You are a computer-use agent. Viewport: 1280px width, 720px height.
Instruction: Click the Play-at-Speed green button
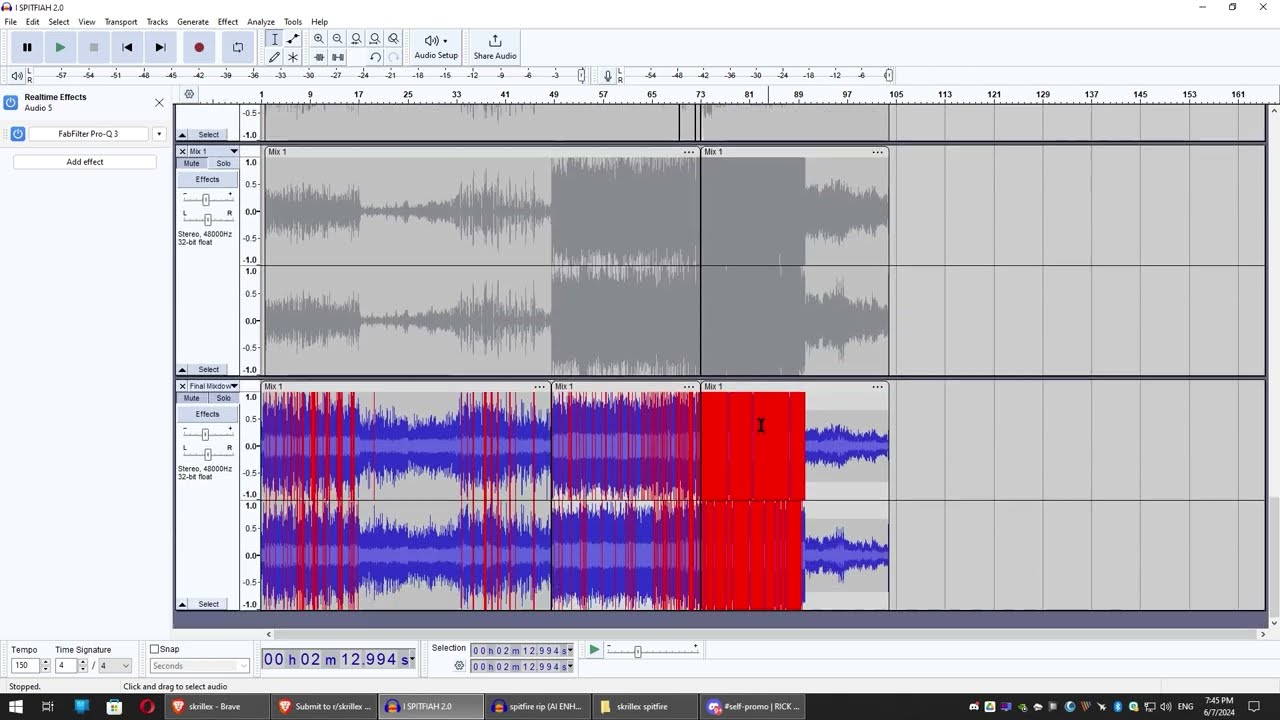click(x=594, y=650)
